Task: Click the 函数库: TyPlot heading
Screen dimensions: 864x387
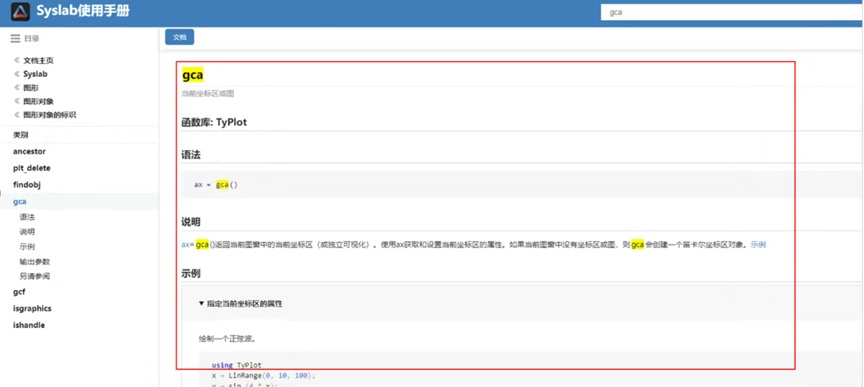Action: 214,122
